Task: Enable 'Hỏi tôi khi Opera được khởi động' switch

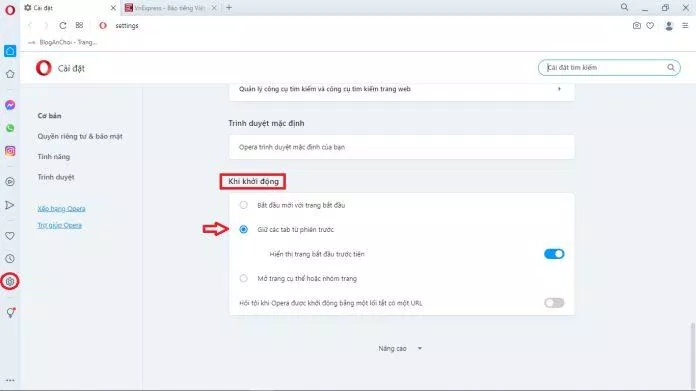Action: tap(554, 303)
